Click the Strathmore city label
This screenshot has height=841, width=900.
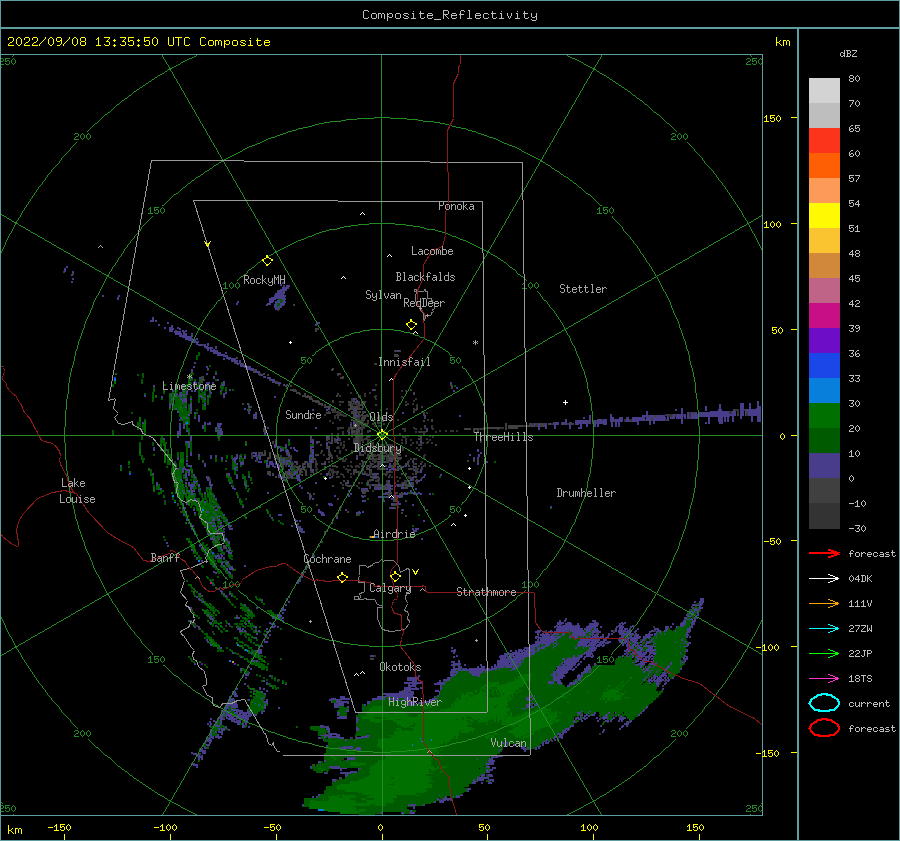(486, 592)
